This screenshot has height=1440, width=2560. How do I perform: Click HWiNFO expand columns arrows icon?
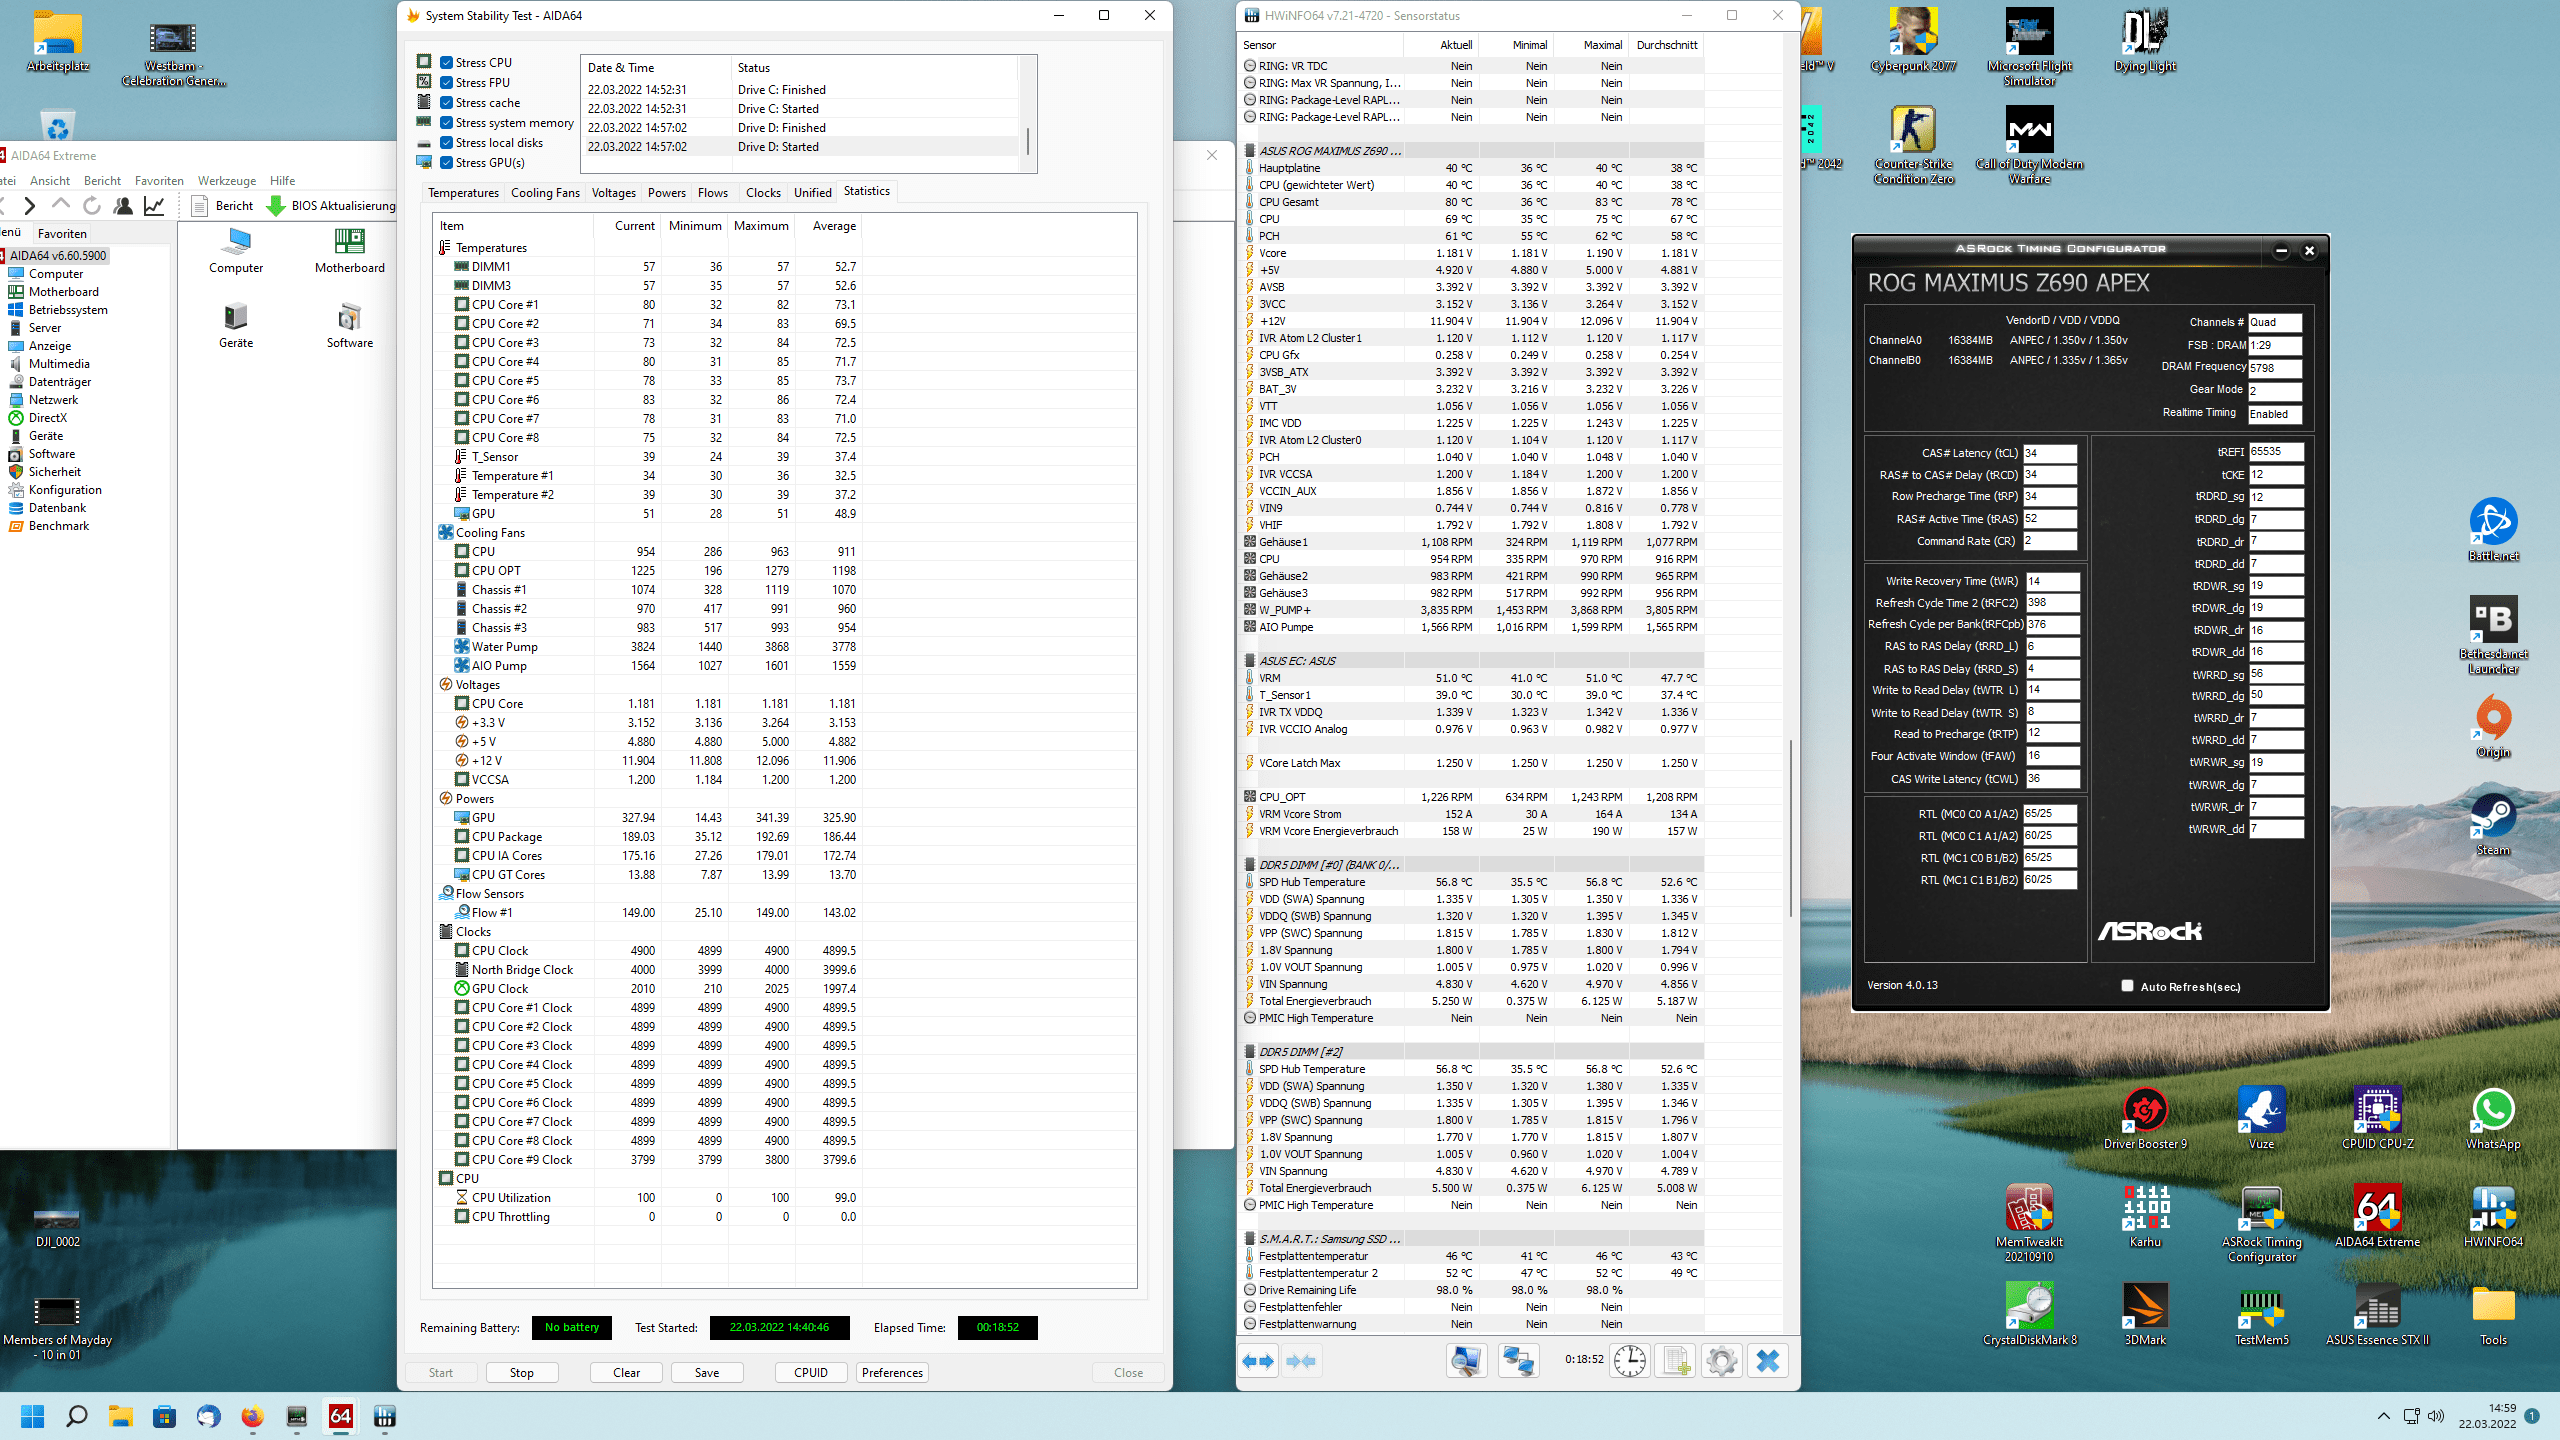coord(1259,1361)
